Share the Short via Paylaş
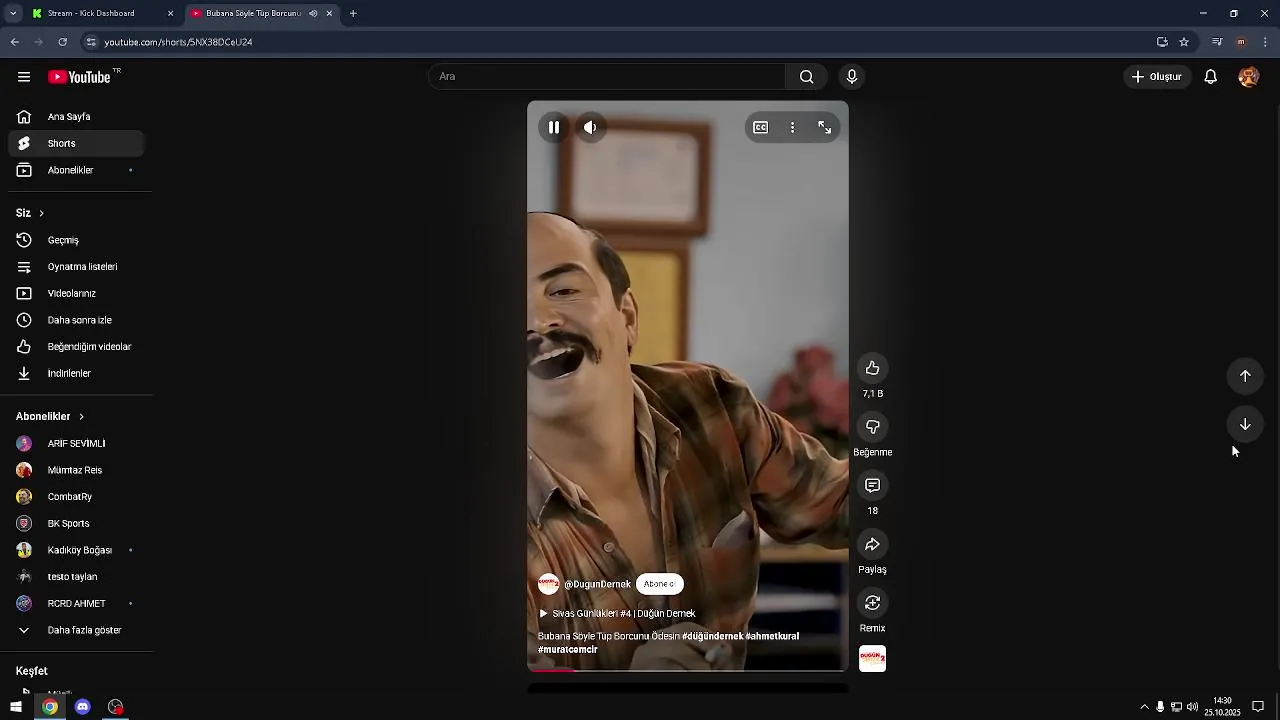The image size is (1280, 720). (x=872, y=544)
